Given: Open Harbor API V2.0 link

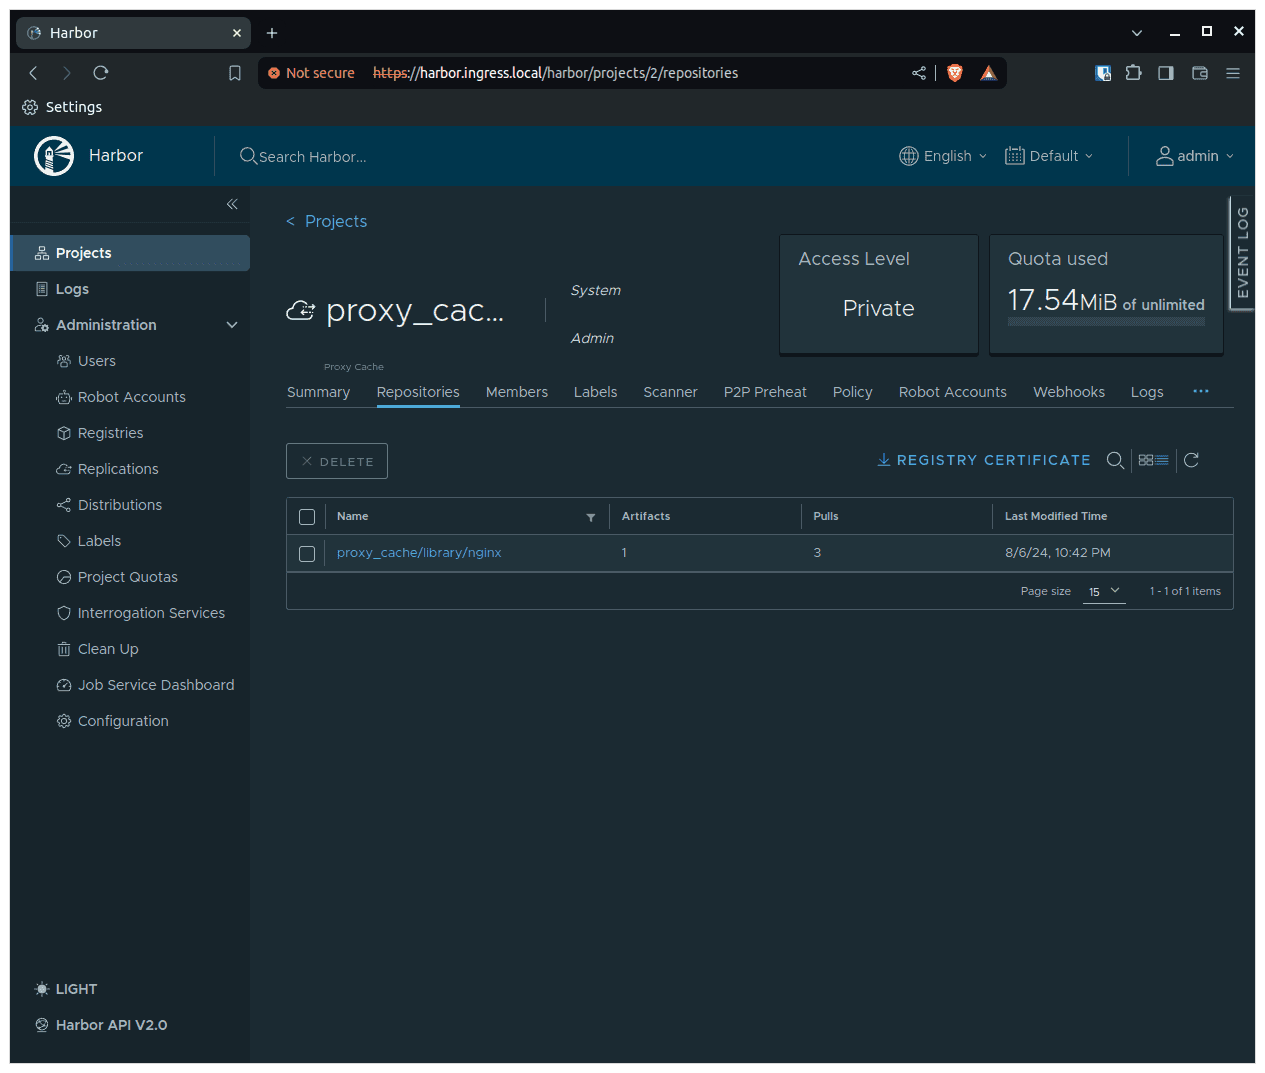Looking at the screenshot, I should 101,1025.
